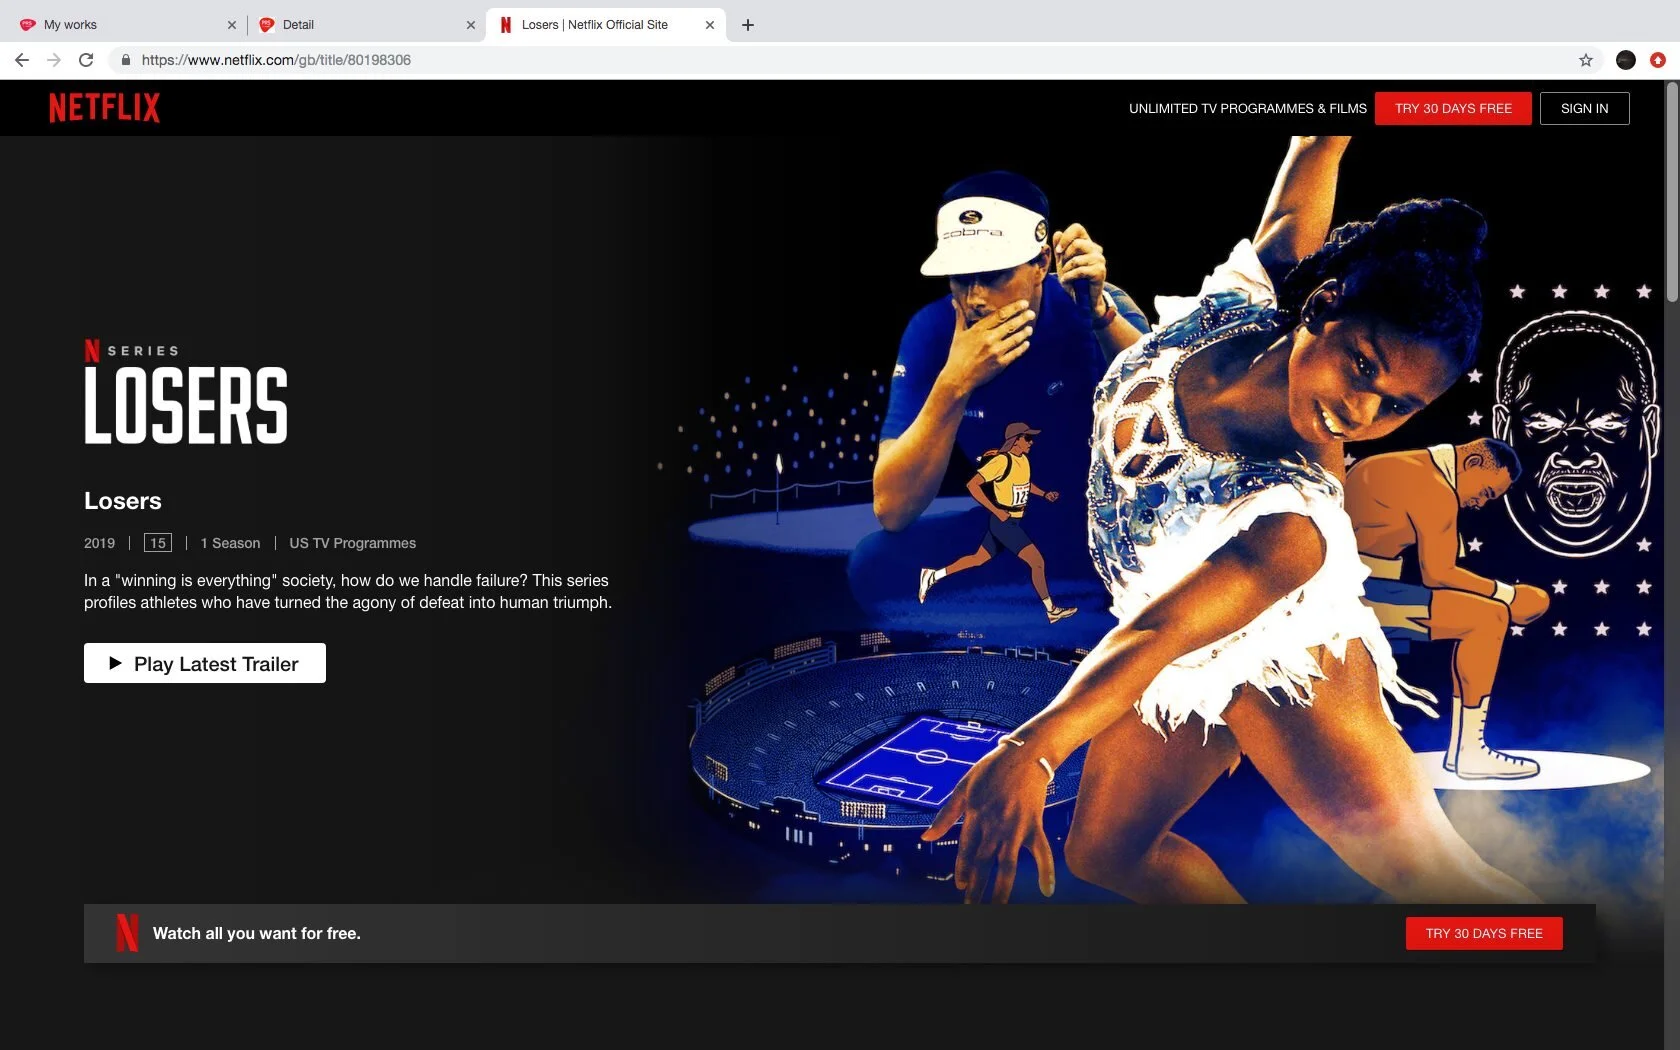Click the US TV Programmes genre link
This screenshot has height=1050, width=1680.
pyautogui.click(x=353, y=543)
